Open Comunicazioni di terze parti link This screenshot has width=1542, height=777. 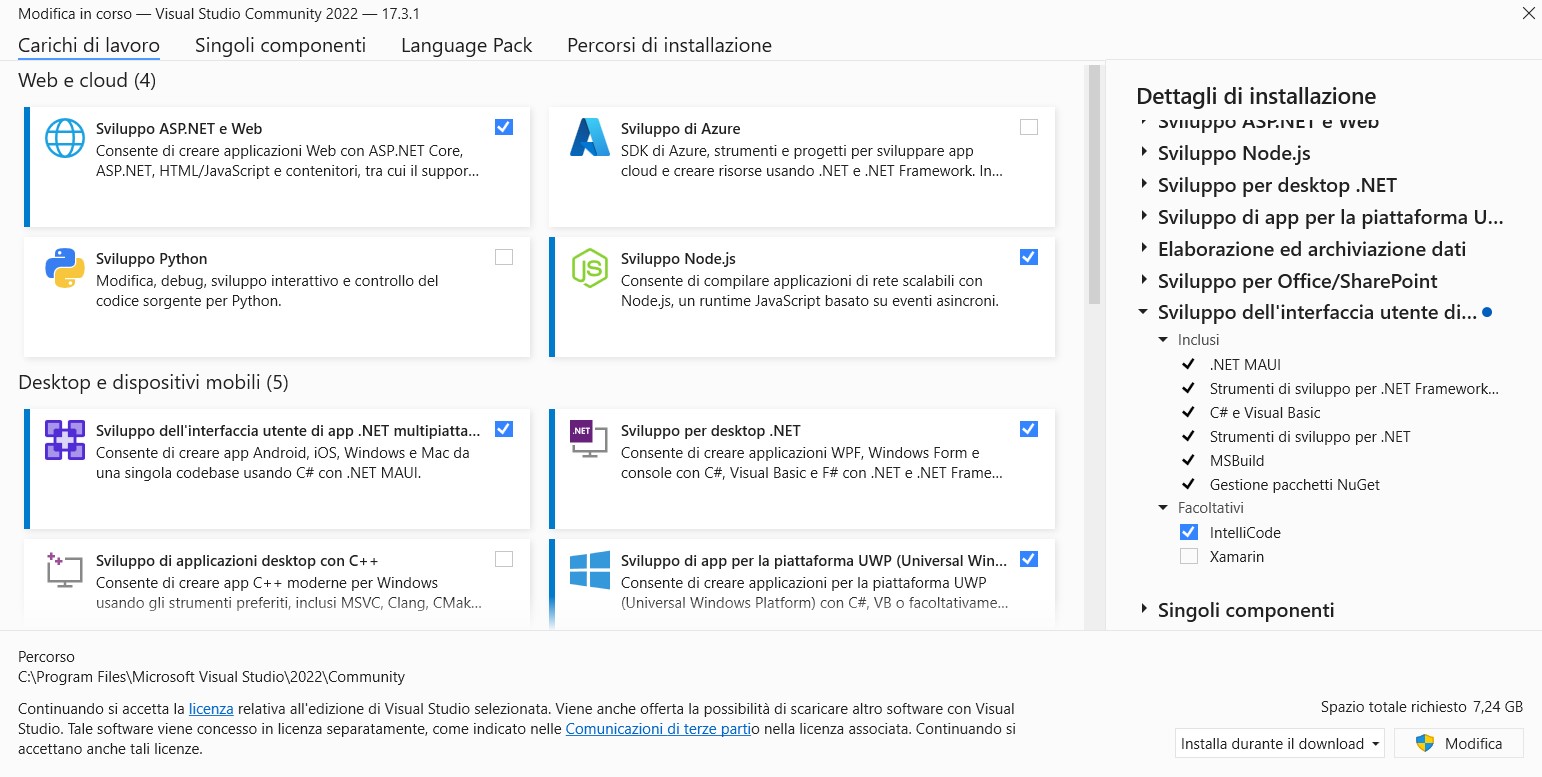(x=658, y=729)
